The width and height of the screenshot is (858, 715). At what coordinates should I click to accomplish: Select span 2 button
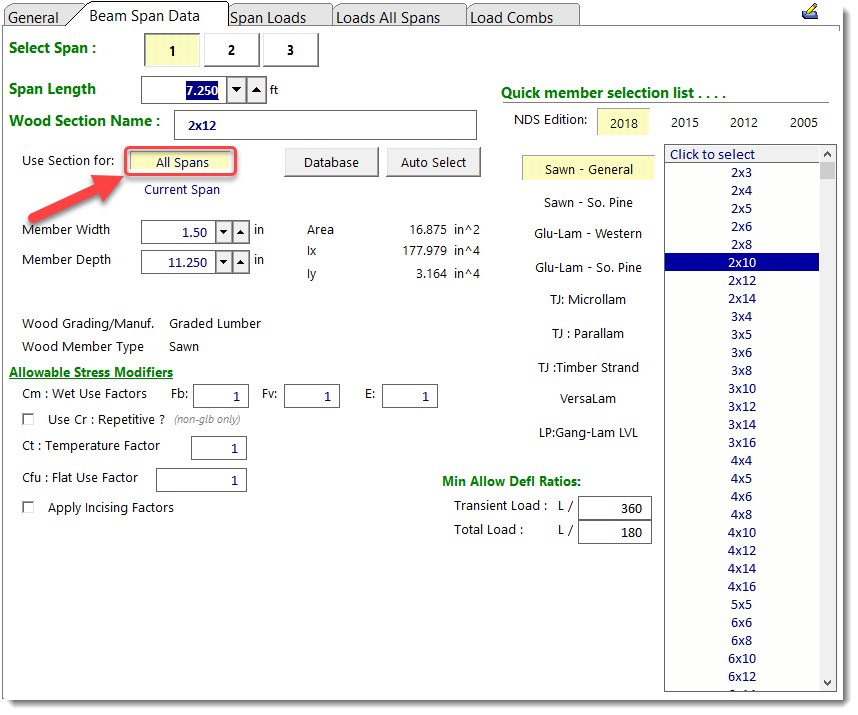(x=231, y=50)
